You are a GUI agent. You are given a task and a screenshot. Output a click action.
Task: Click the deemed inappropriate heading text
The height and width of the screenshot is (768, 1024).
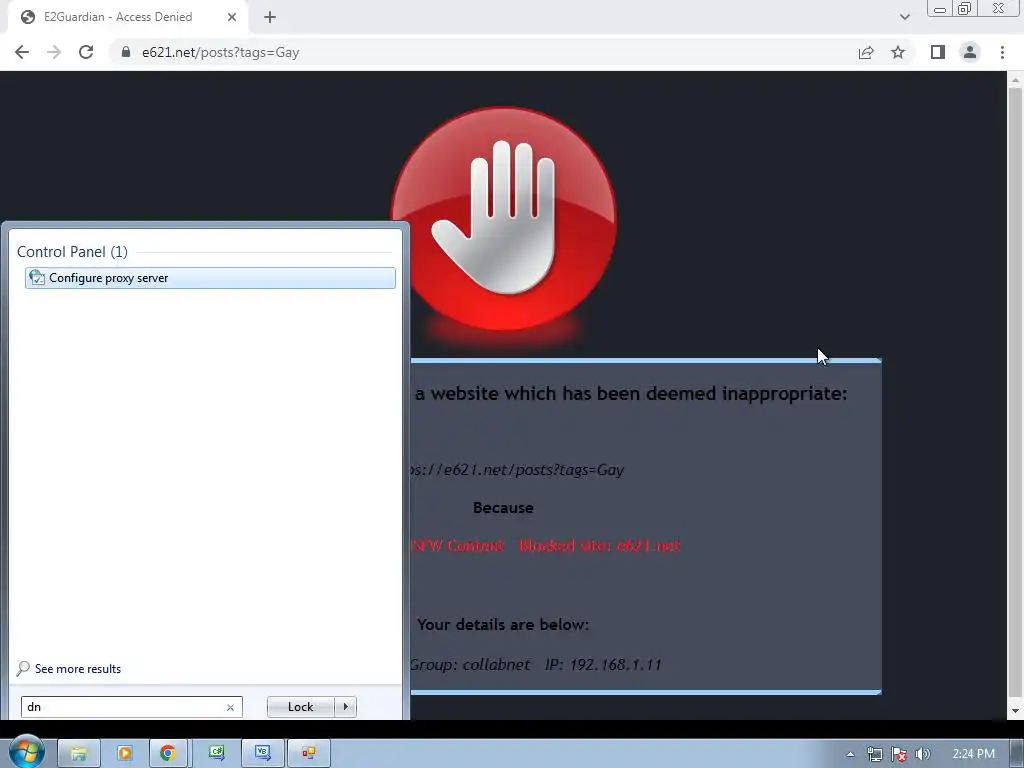click(x=631, y=393)
